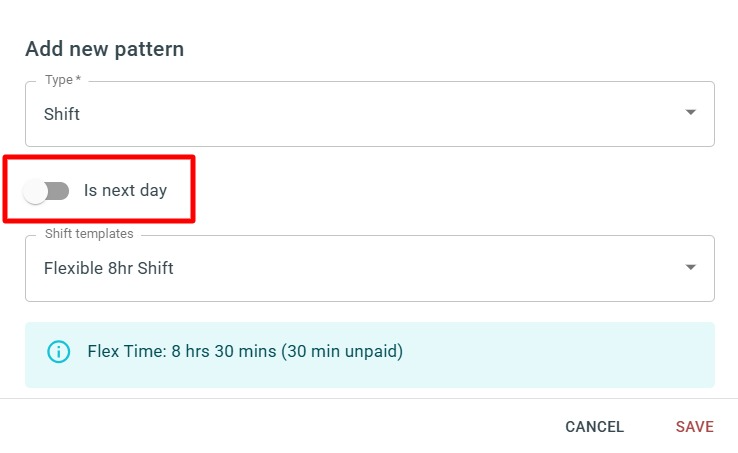Click the gray track of next-day switch
The image size is (738, 453).
(59, 191)
